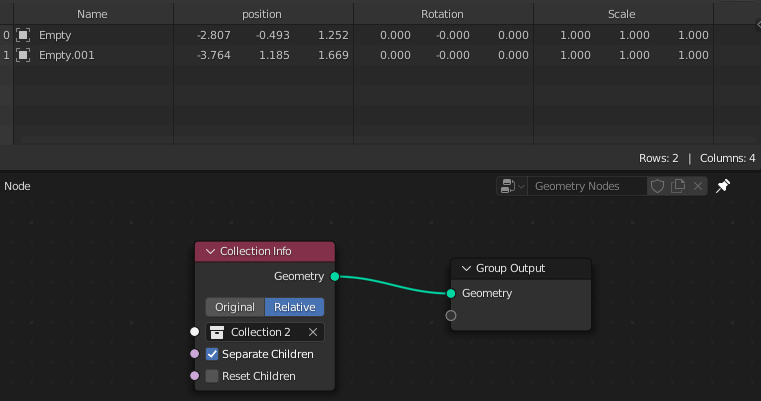This screenshot has height=401, width=761.
Task: Enable the Reset Children checkbox
Action: coord(212,376)
